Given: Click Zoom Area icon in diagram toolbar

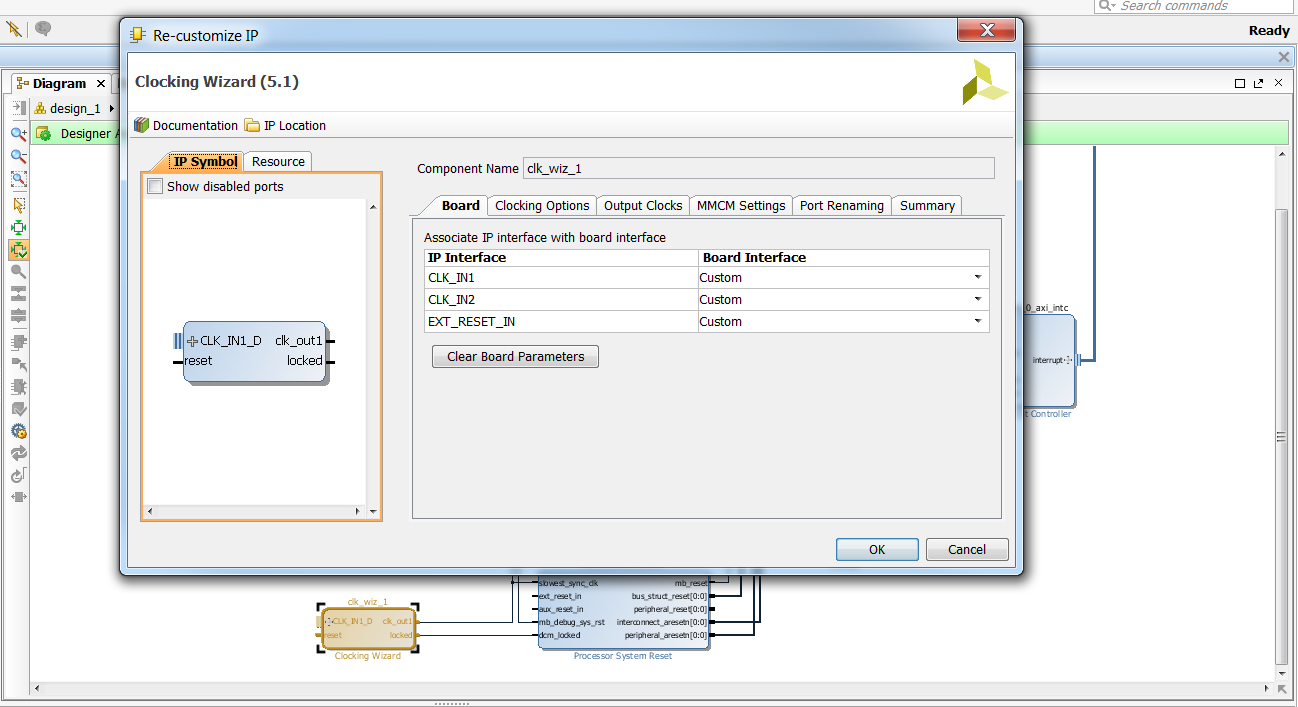Looking at the screenshot, I should (18, 179).
